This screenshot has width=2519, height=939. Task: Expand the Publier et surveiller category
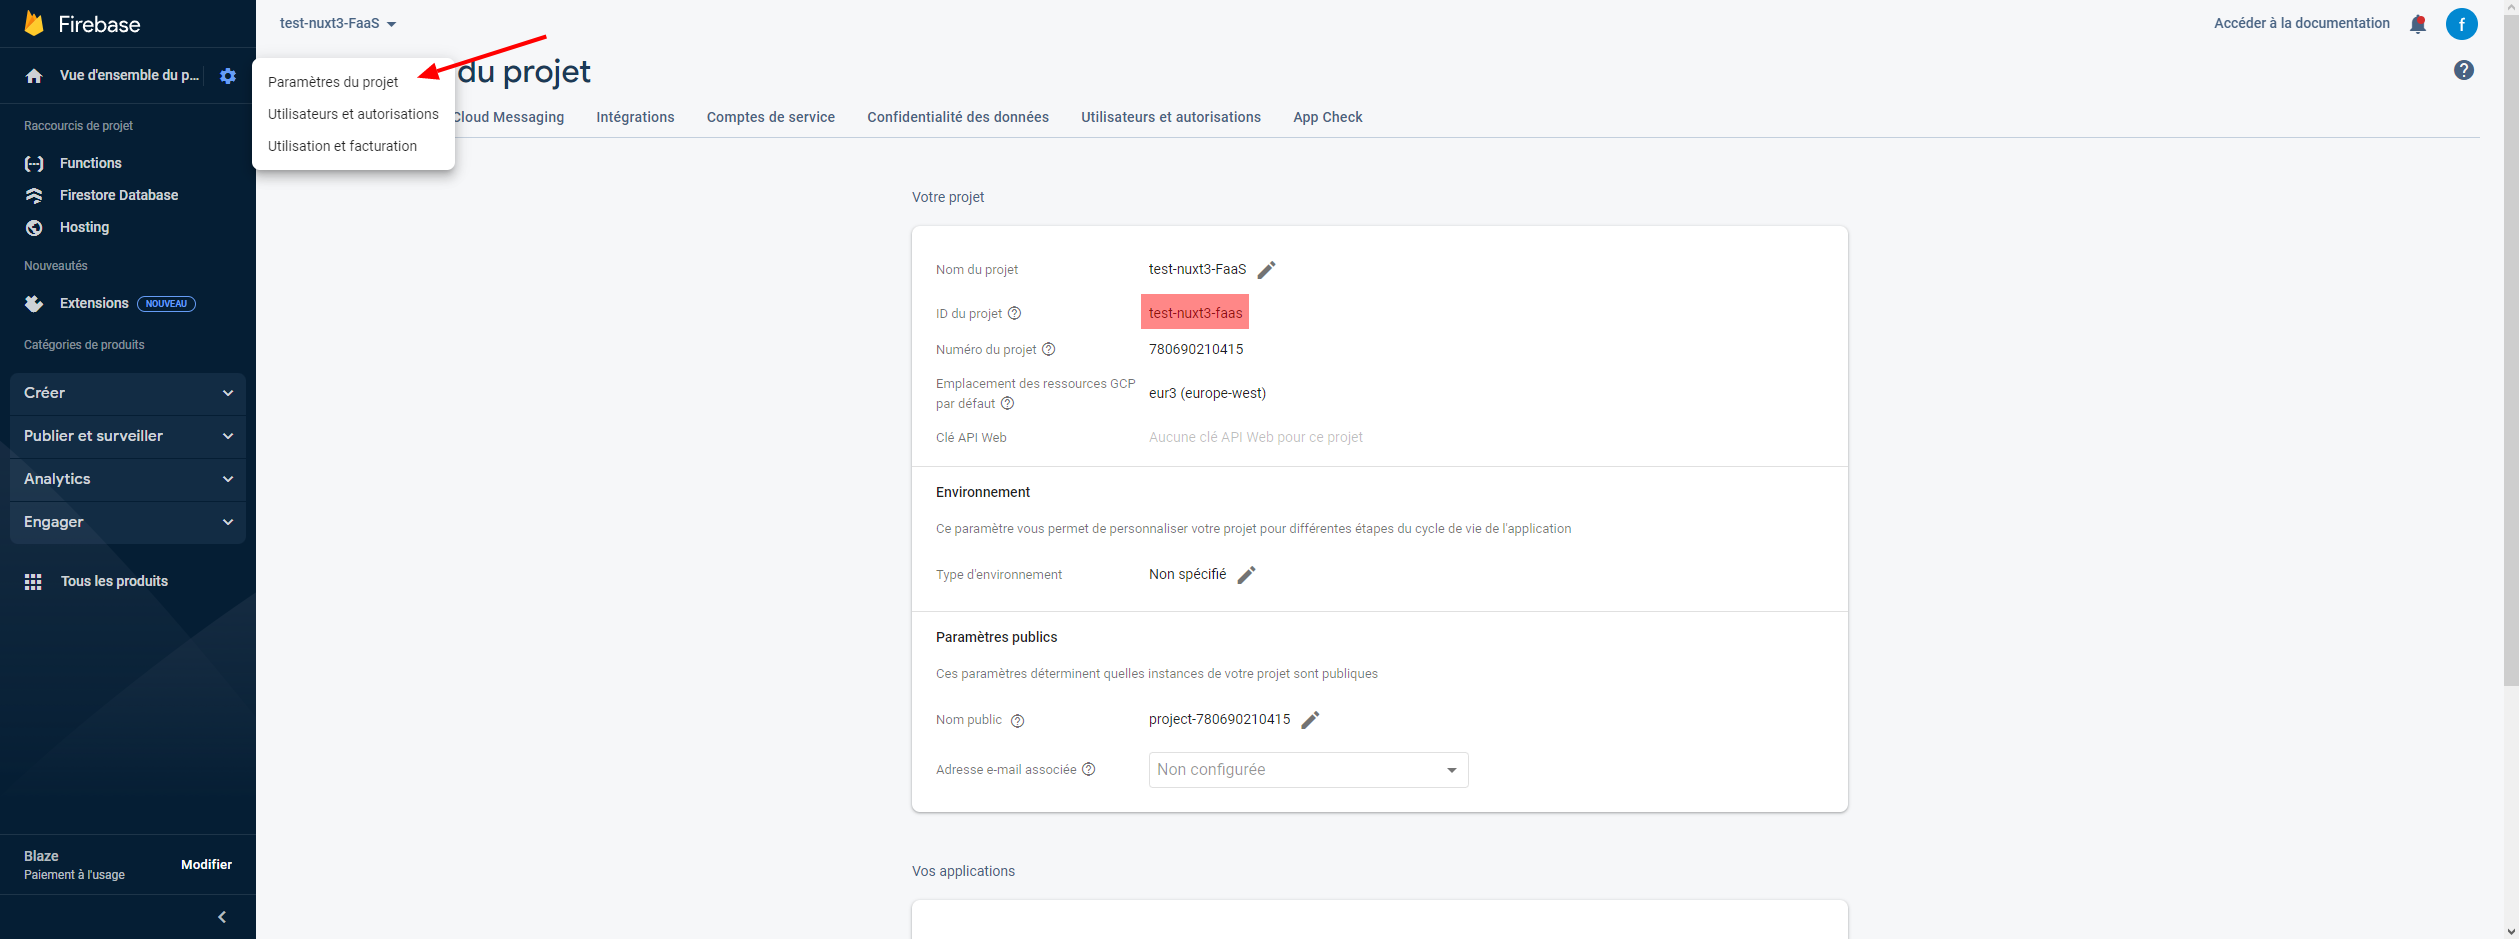pos(128,436)
